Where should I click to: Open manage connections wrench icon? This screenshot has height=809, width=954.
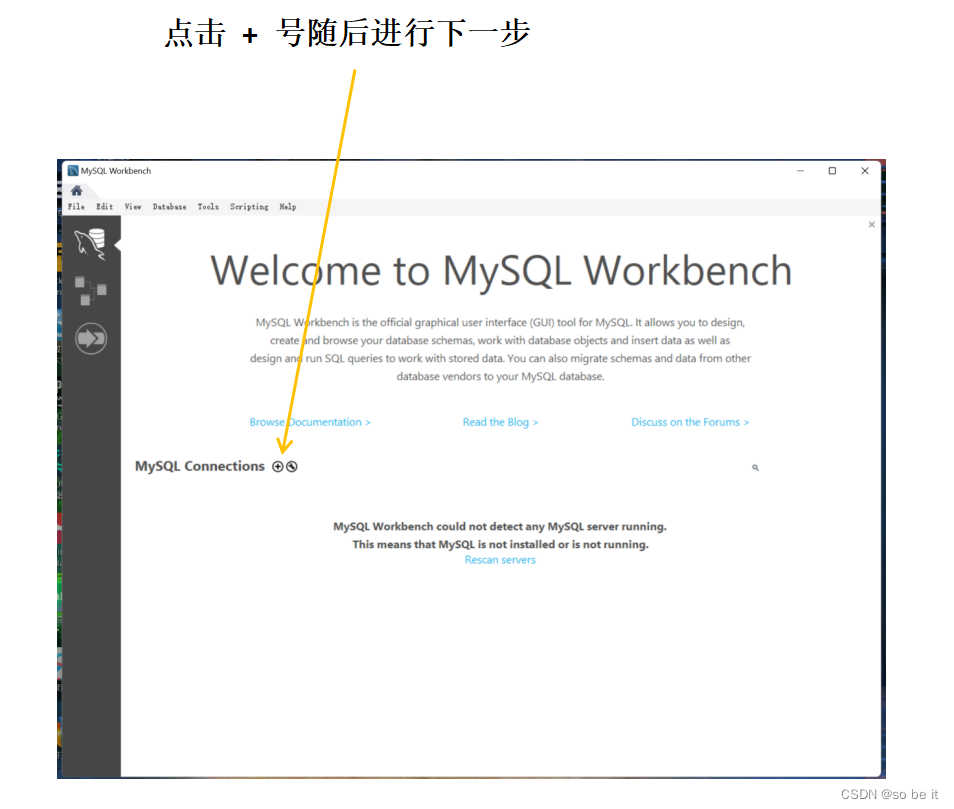point(292,467)
